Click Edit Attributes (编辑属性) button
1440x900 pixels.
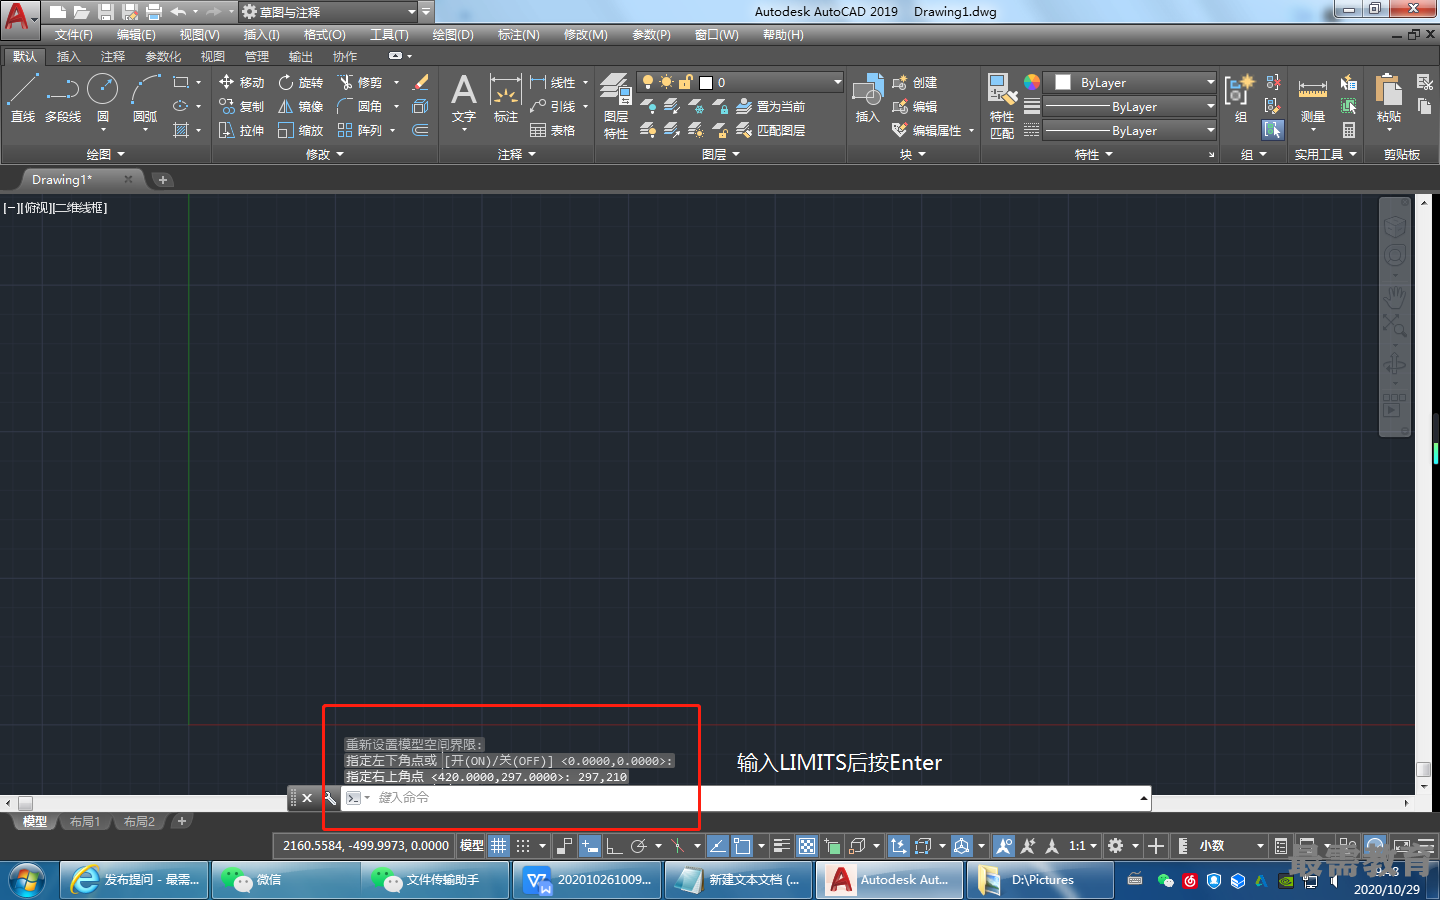927,130
